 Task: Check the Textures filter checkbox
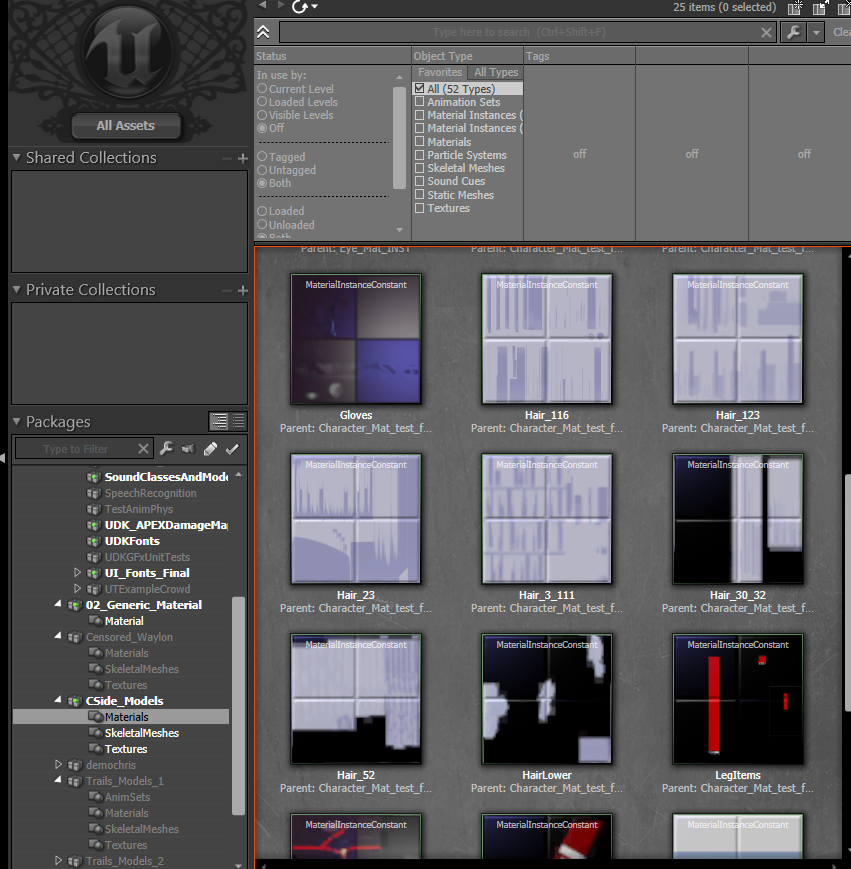419,208
